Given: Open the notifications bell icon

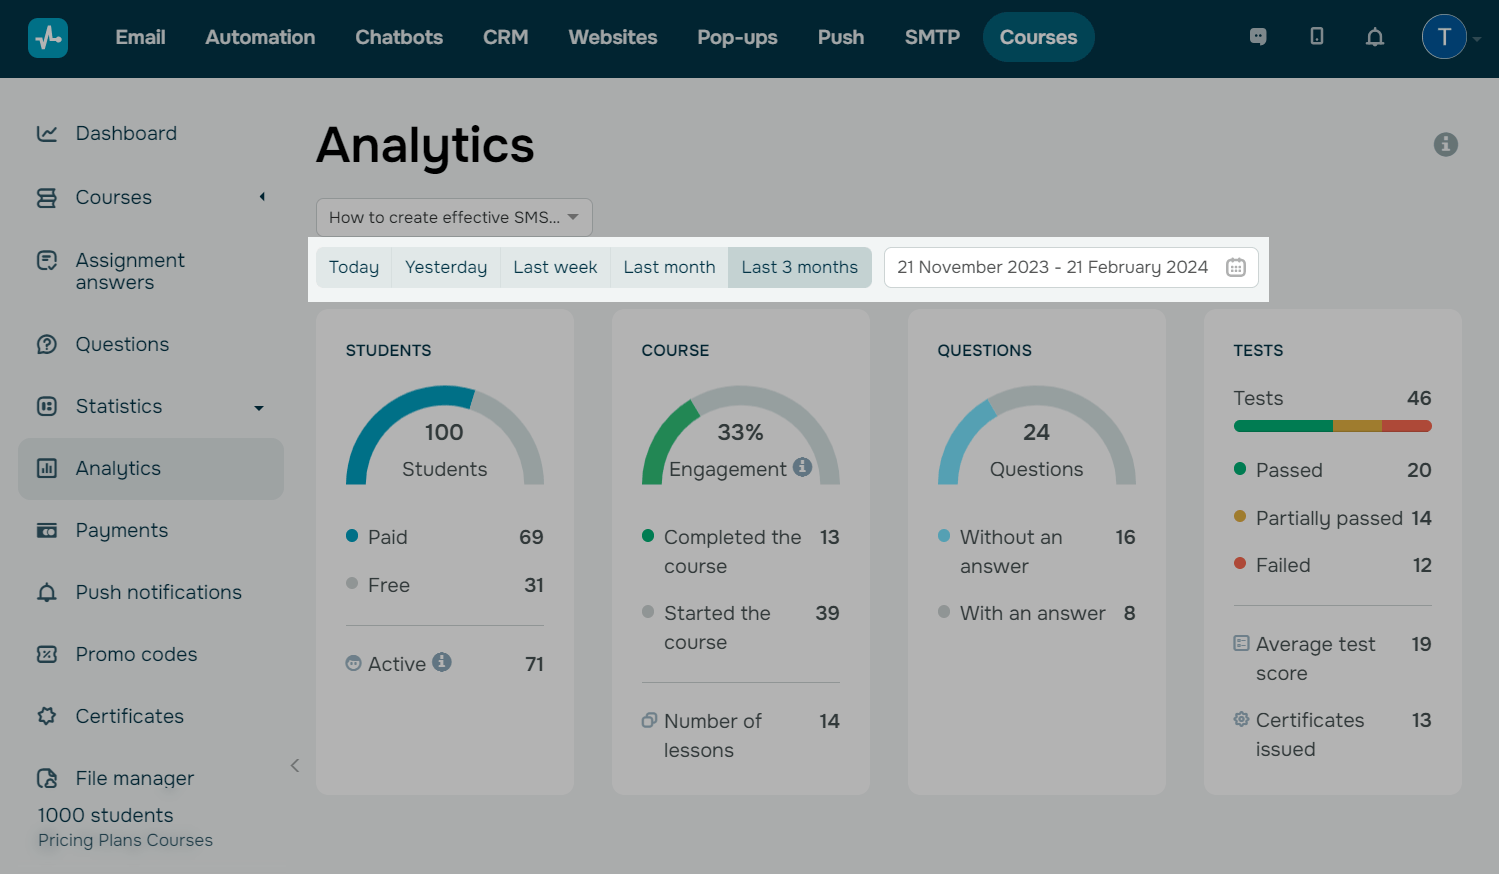Looking at the screenshot, I should click(x=1375, y=37).
